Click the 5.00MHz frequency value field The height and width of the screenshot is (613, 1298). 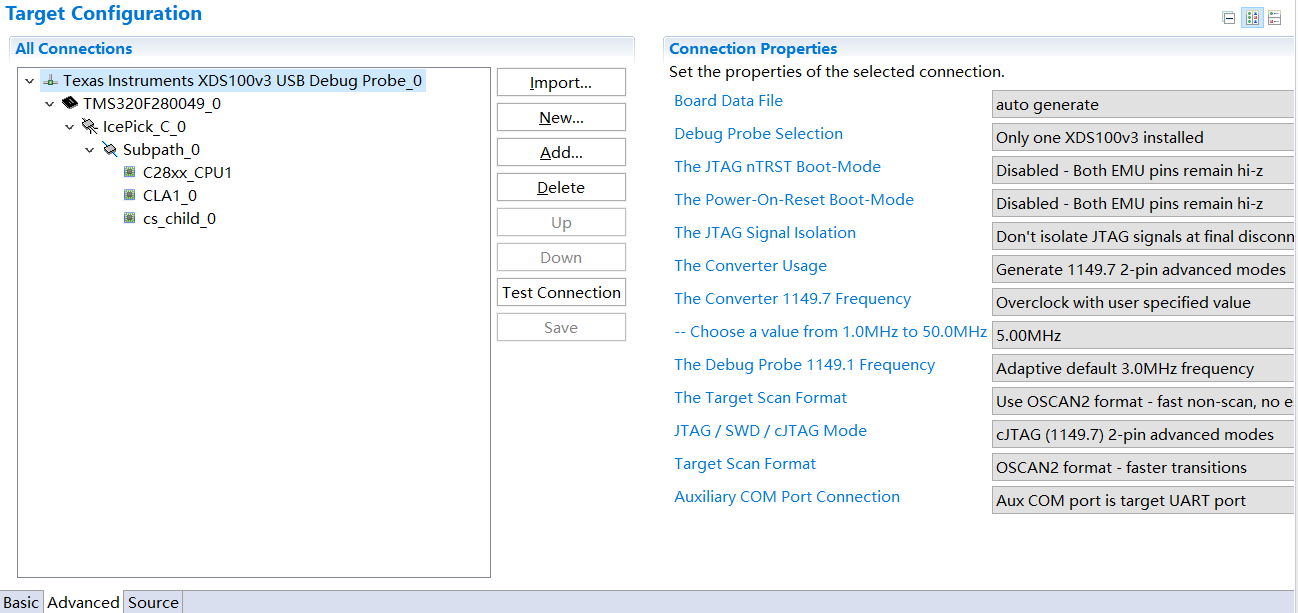click(x=1143, y=336)
